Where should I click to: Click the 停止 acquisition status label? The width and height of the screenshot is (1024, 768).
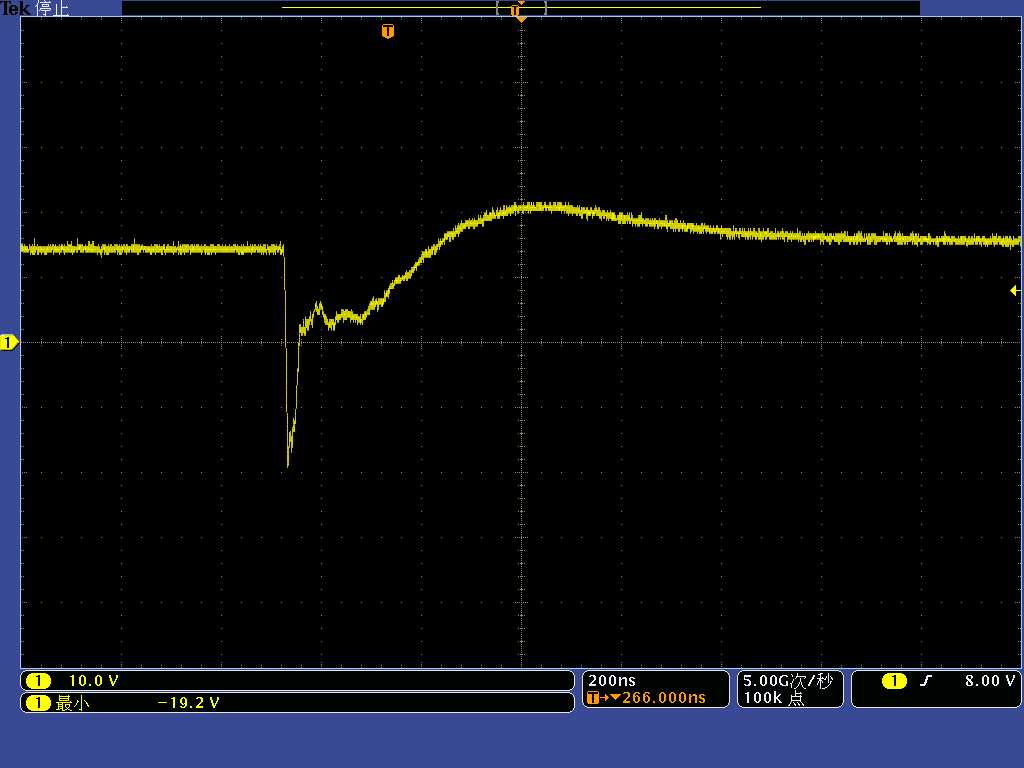52,8
